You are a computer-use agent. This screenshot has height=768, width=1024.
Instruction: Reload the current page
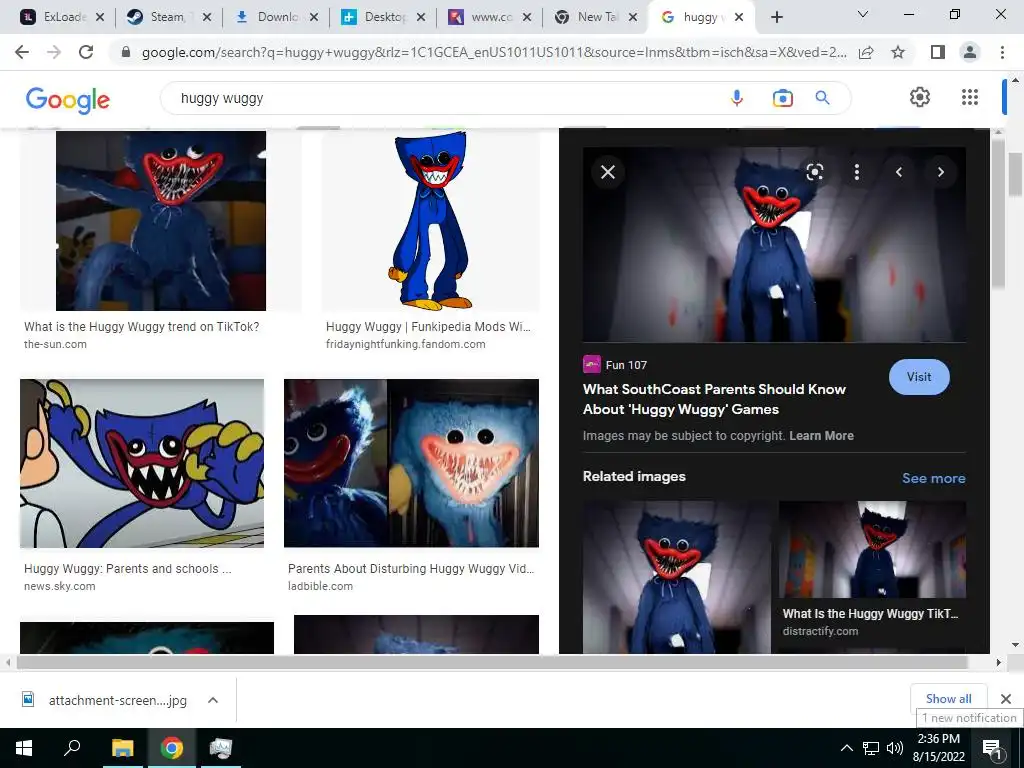86,52
